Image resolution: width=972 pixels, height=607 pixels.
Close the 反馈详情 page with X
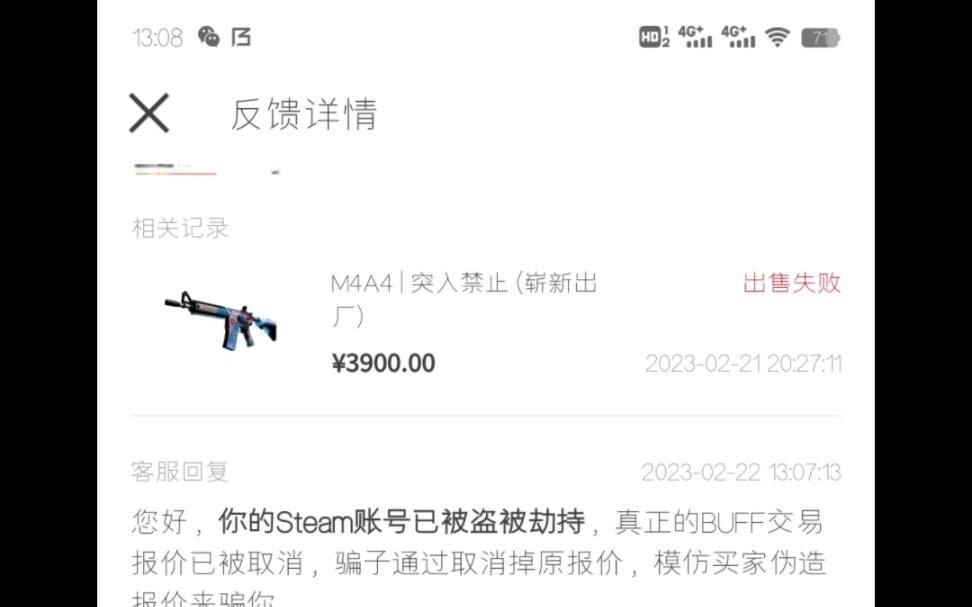point(149,113)
